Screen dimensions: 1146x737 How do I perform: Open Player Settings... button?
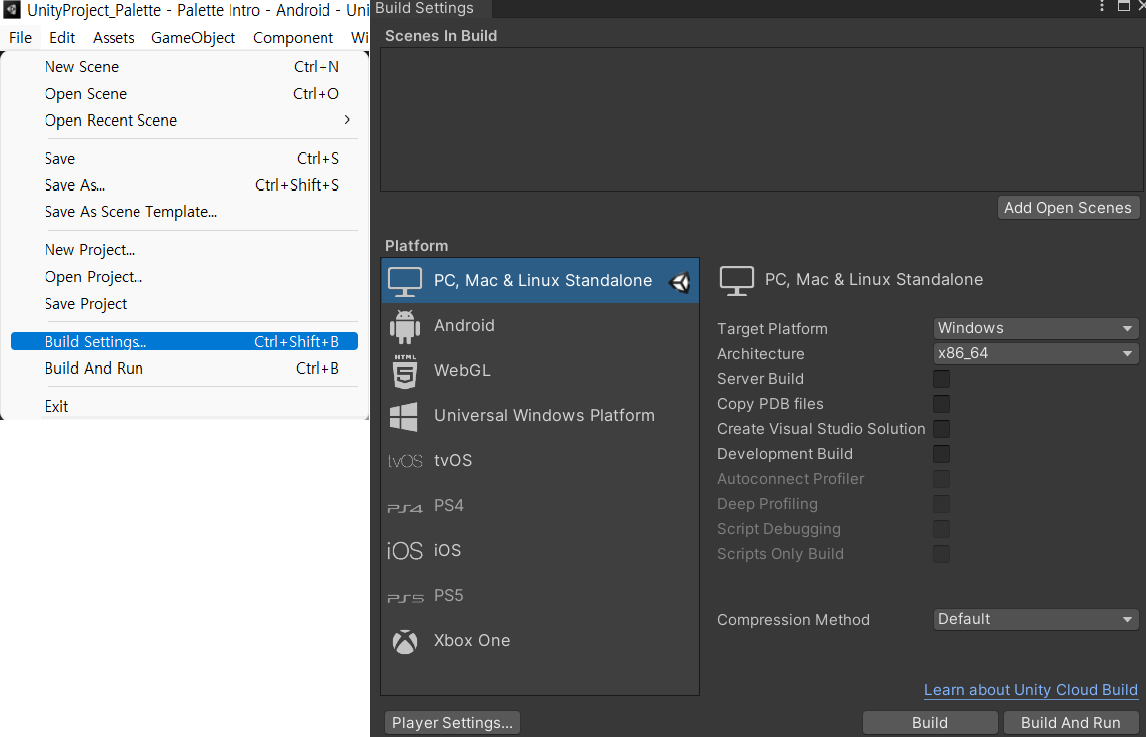point(452,722)
